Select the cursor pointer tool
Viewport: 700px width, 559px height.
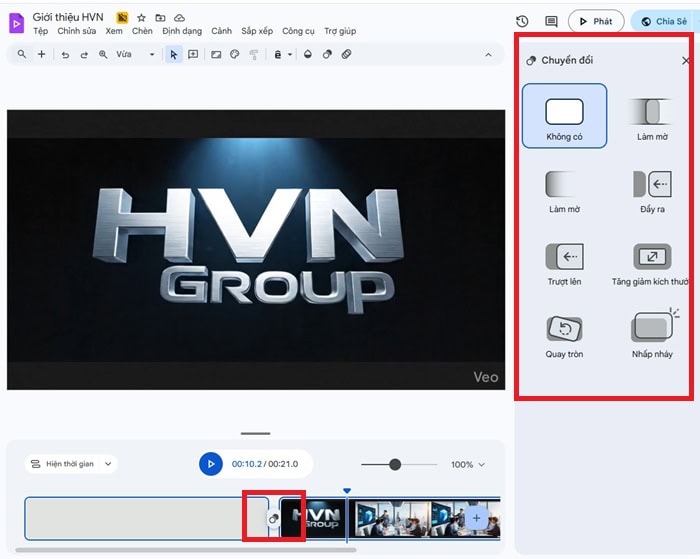point(173,55)
